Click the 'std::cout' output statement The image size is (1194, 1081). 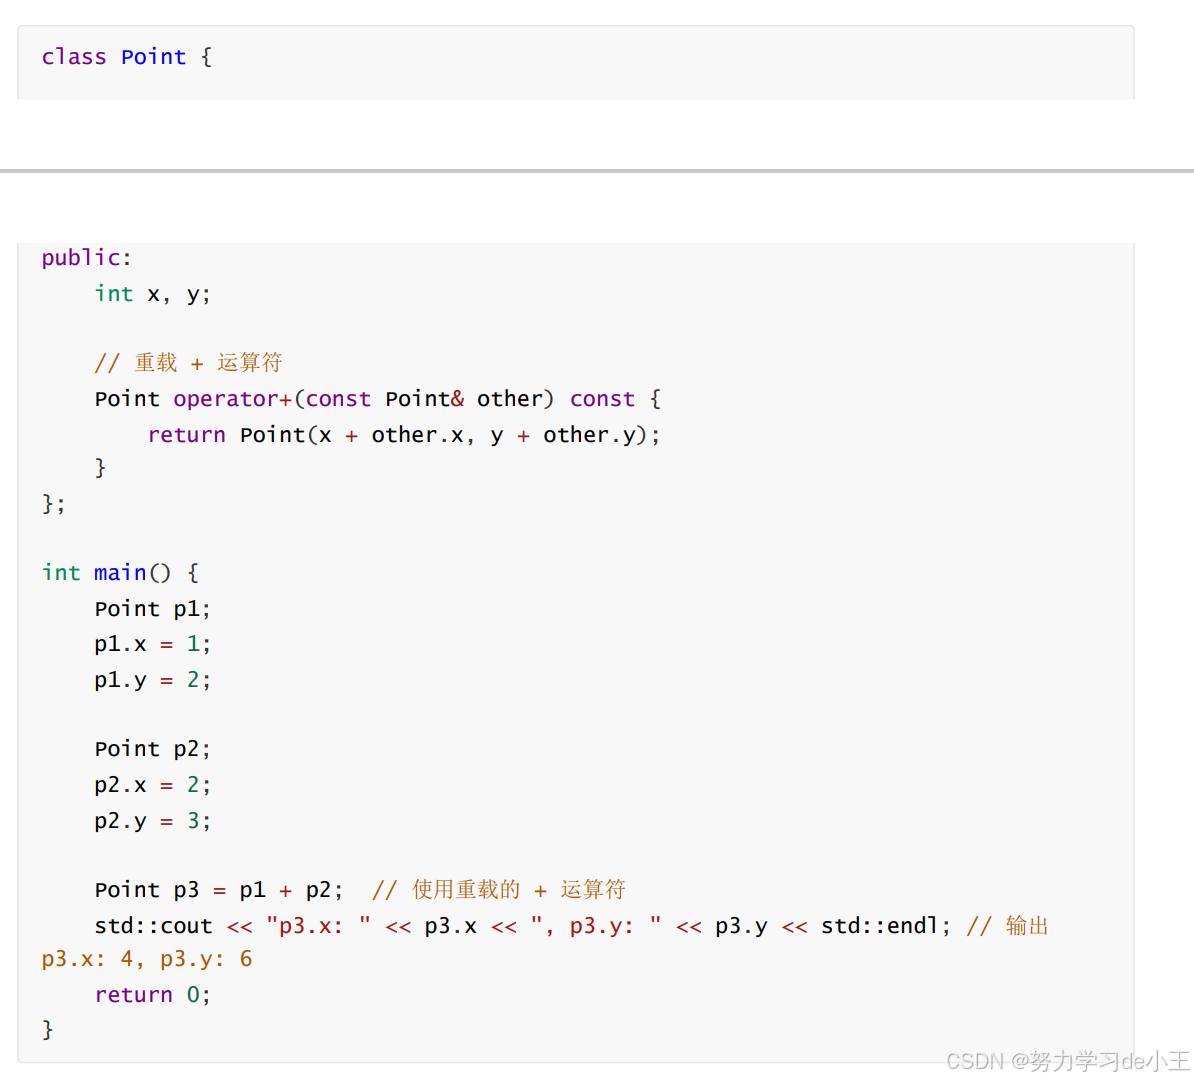522,926
